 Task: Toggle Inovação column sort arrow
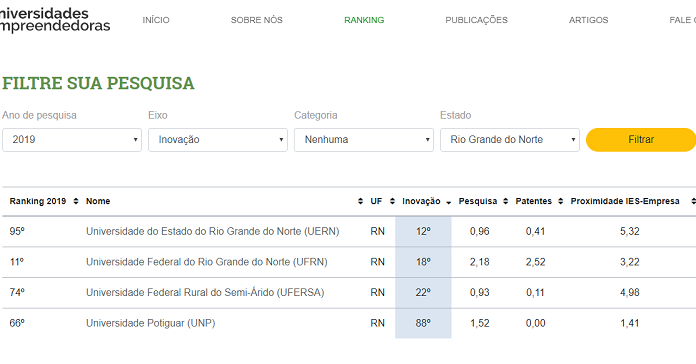point(448,202)
